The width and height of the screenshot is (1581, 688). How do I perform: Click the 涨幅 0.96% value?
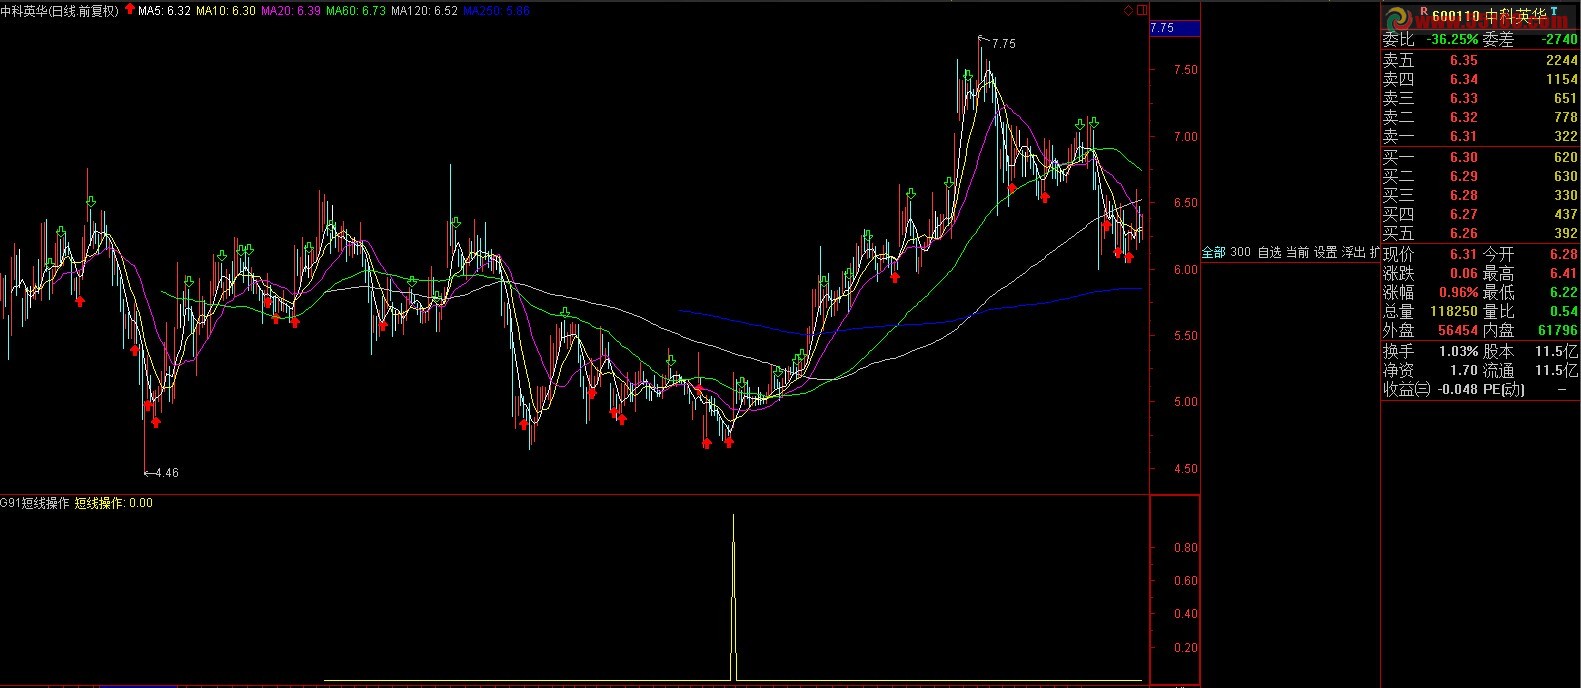(1458, 293)
